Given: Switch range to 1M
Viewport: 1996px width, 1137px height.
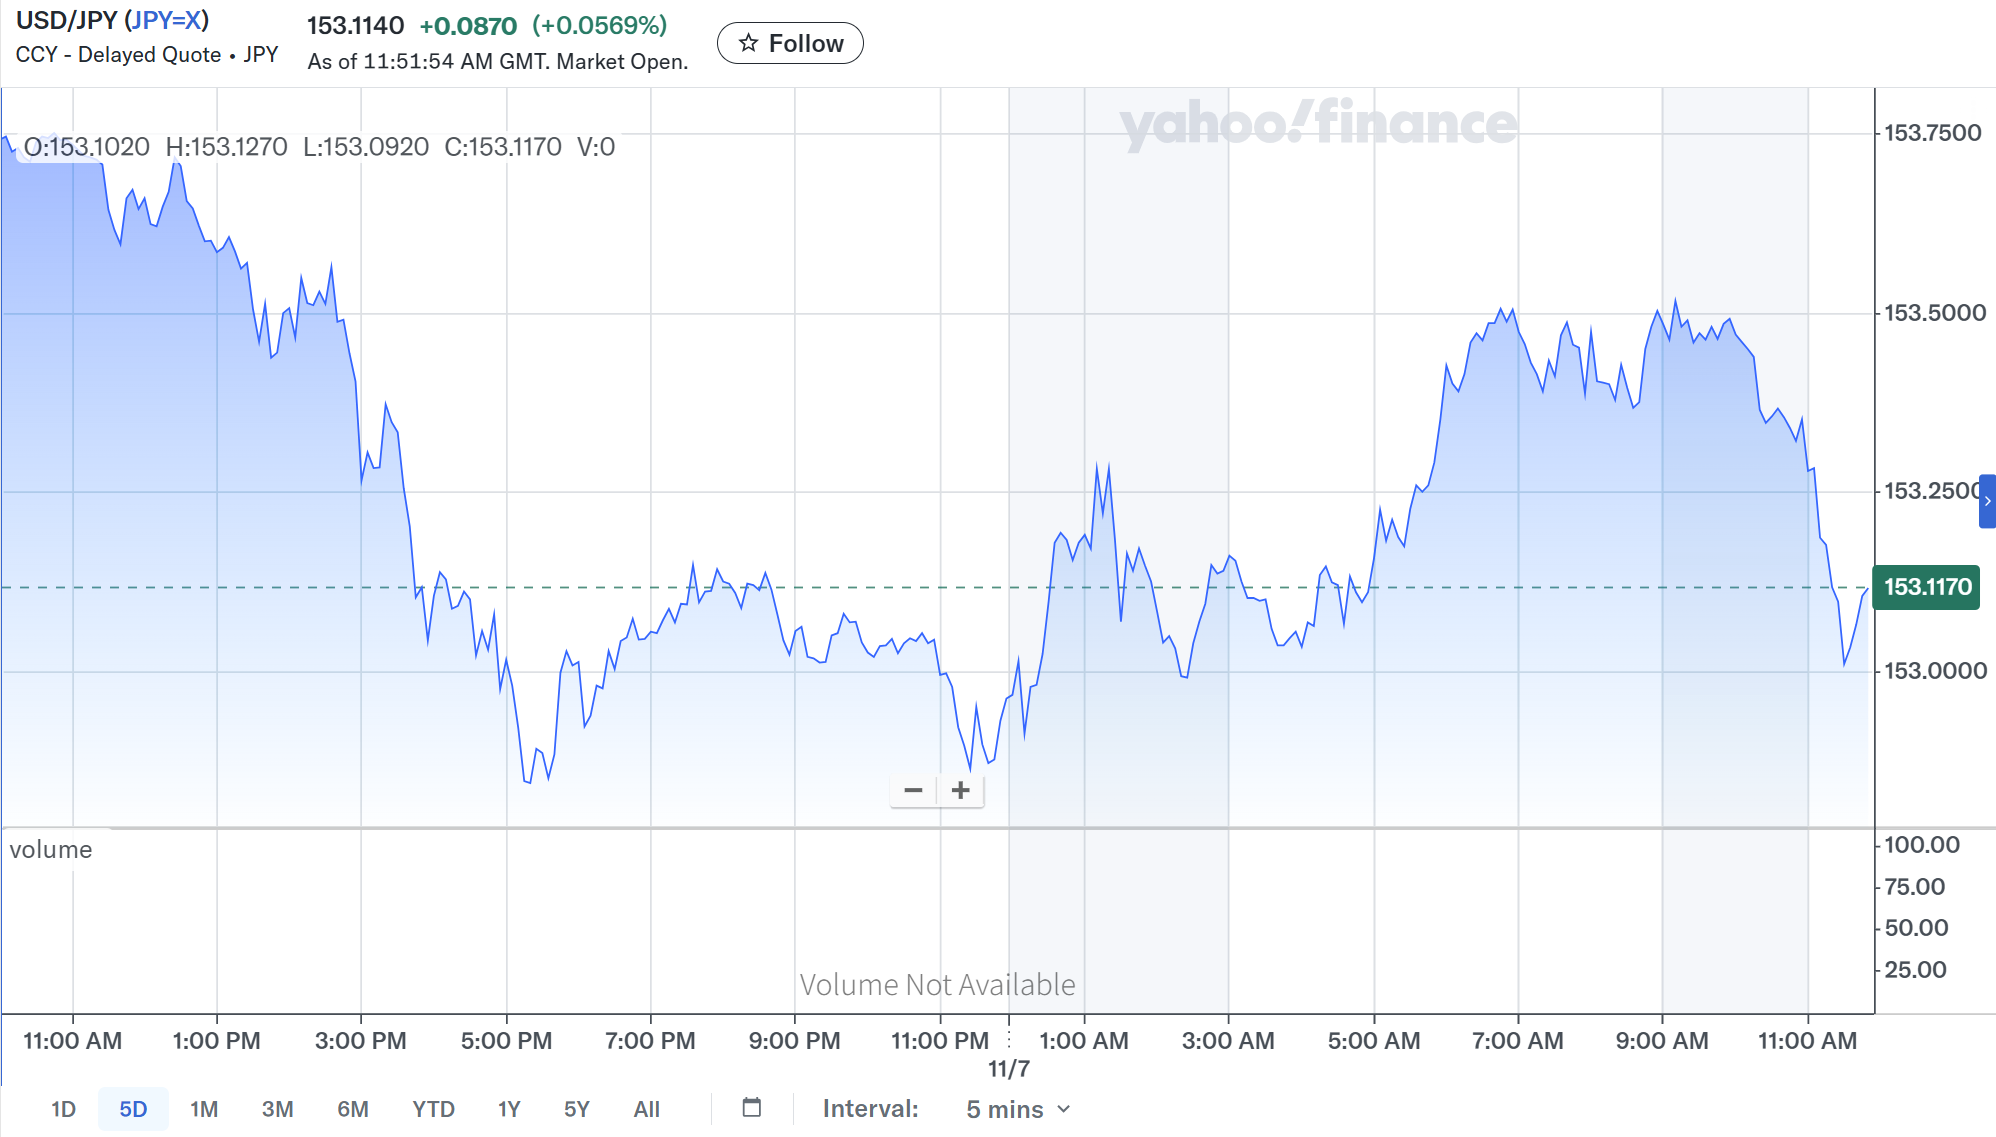Looking at the screenshot, I should tap(204, 1109).
